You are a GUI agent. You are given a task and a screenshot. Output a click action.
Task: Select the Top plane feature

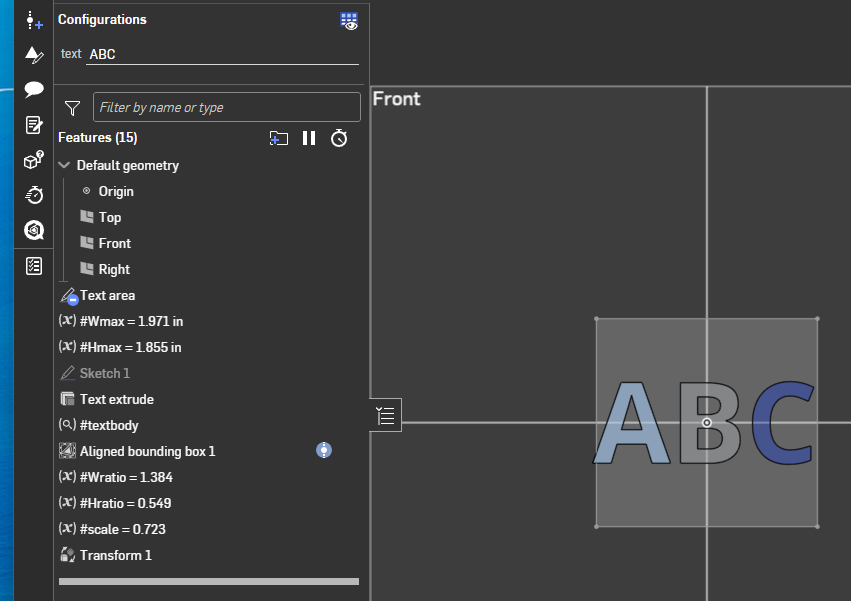110,217
